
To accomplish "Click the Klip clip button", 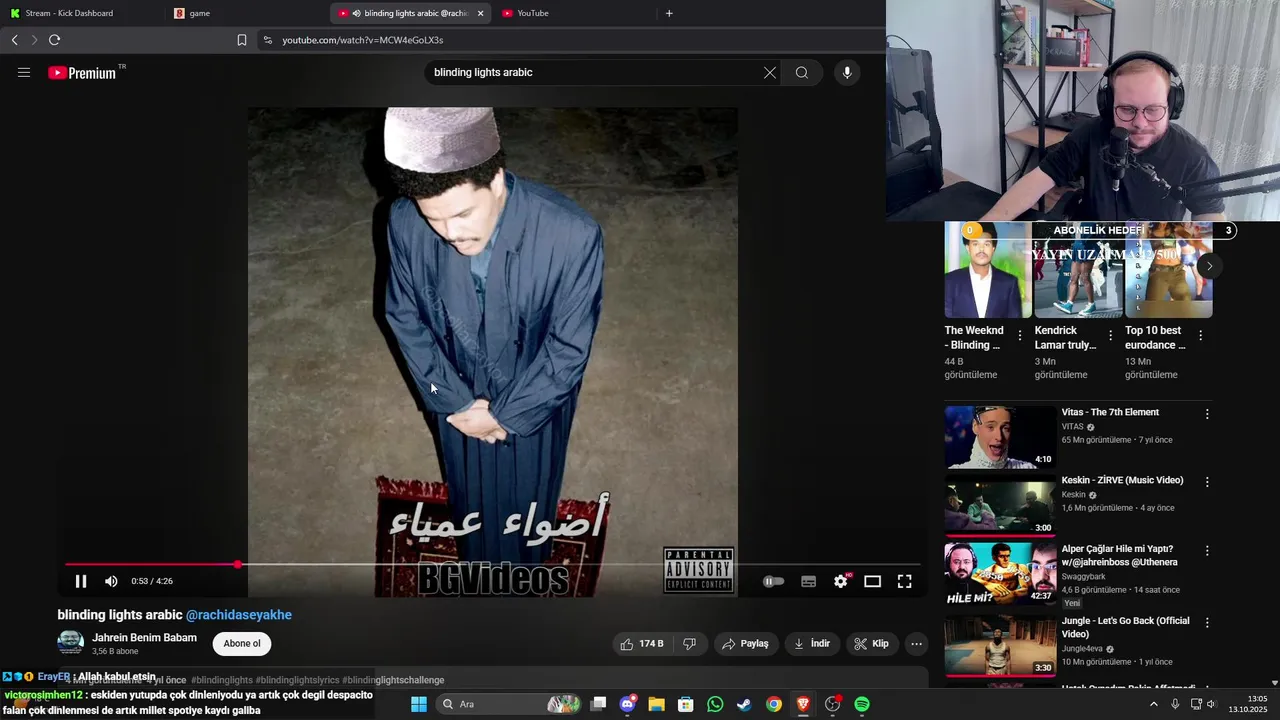I will [871, 644].
